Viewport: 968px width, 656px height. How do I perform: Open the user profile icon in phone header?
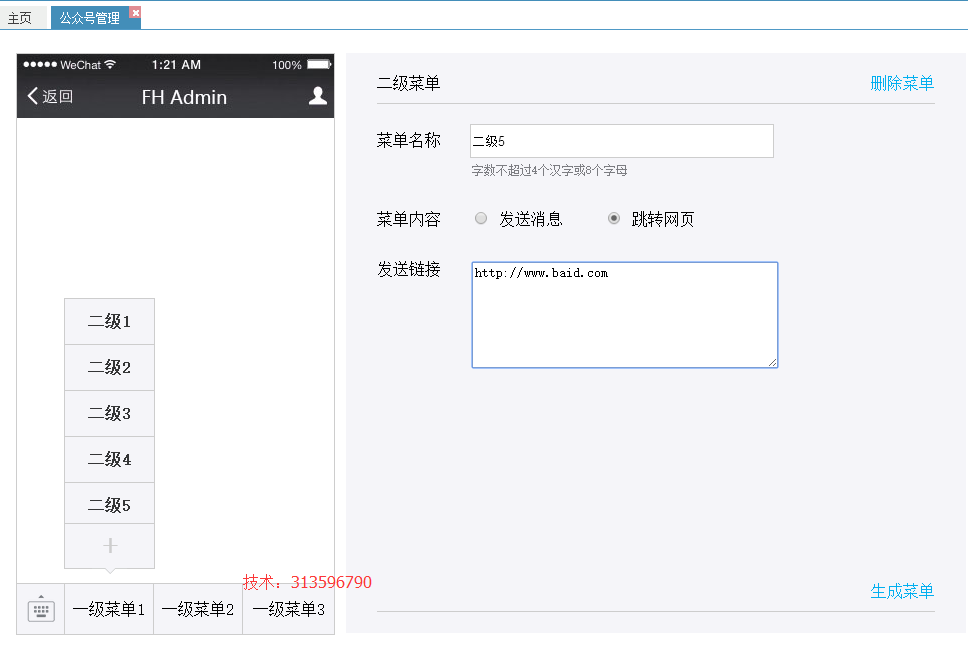click(317, 96)
